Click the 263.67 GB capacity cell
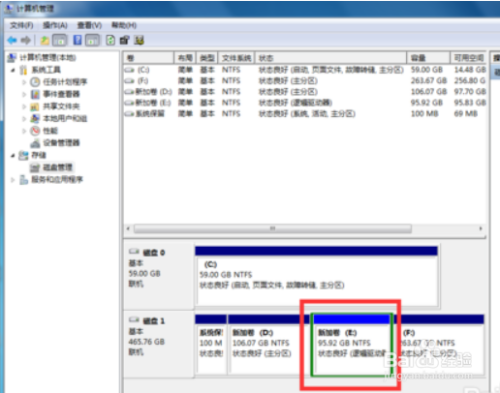500x393 pixels. (x=429, y=81)
